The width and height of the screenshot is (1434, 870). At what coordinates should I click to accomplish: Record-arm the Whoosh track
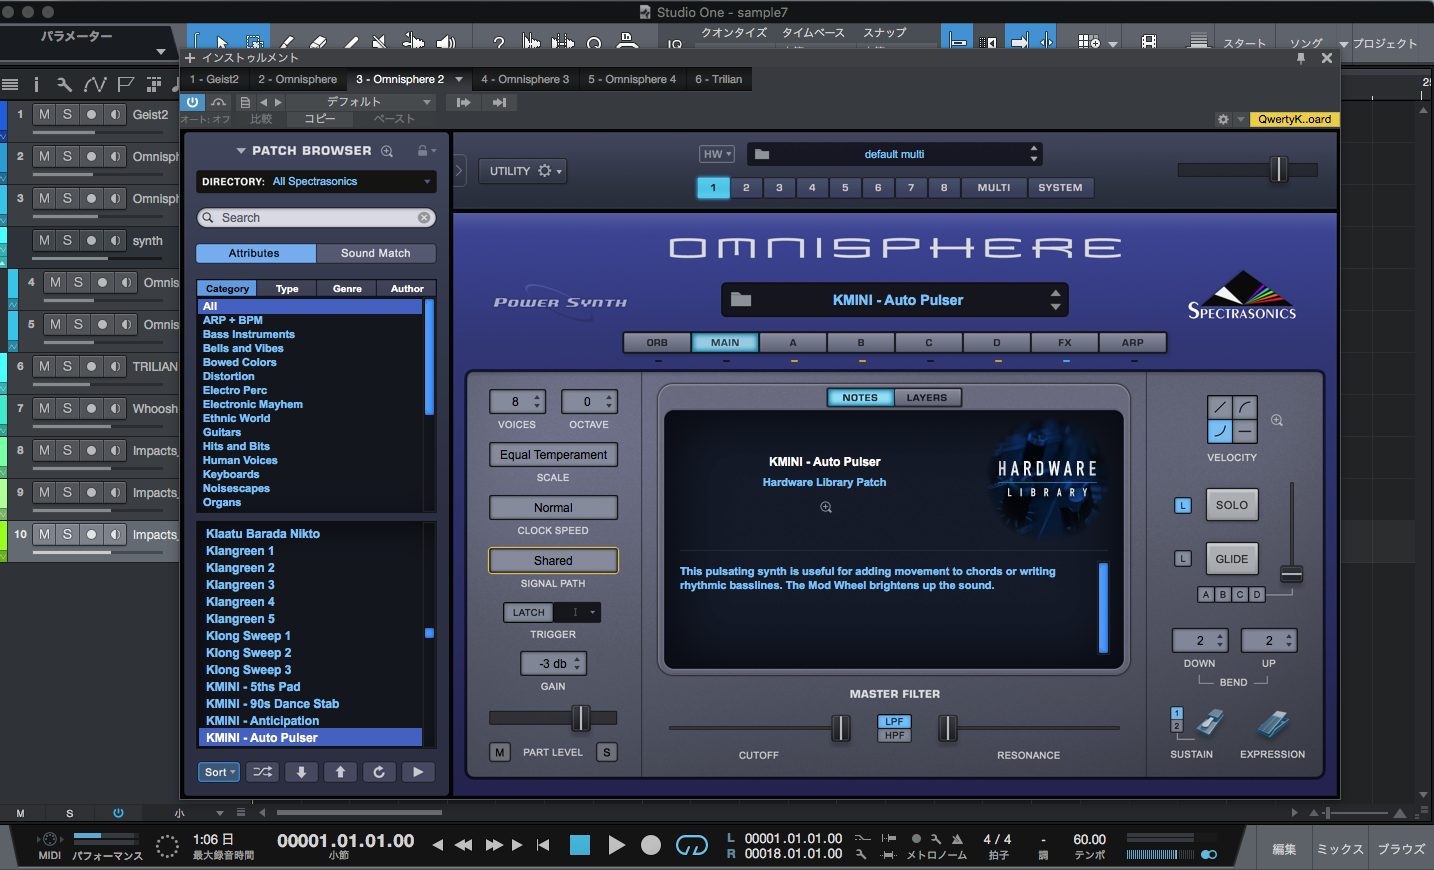[x=91, y=408]
